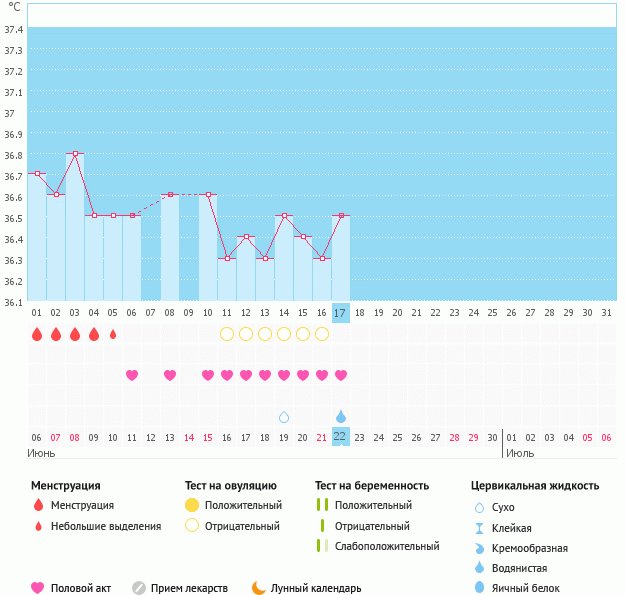Click the Прием лекарств pill icon in the legend
626x595 pixels.
139,588
